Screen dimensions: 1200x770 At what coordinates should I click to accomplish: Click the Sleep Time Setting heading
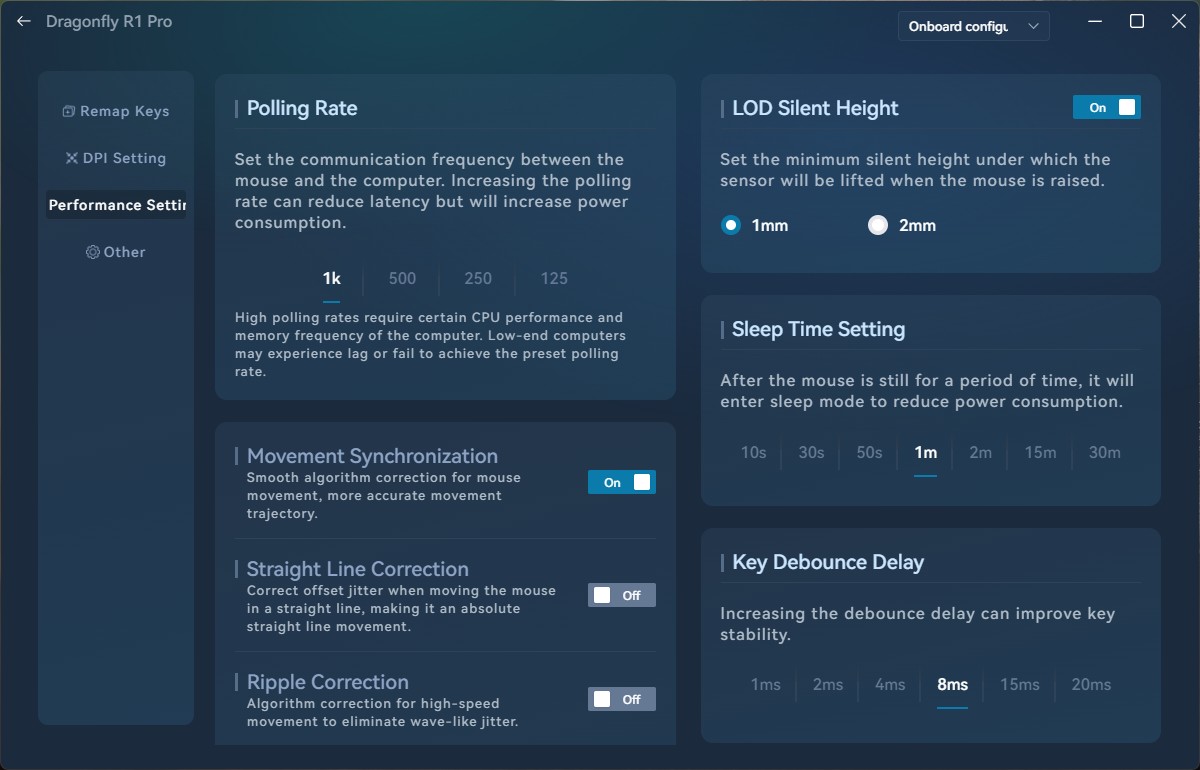(x=818, y=329)
